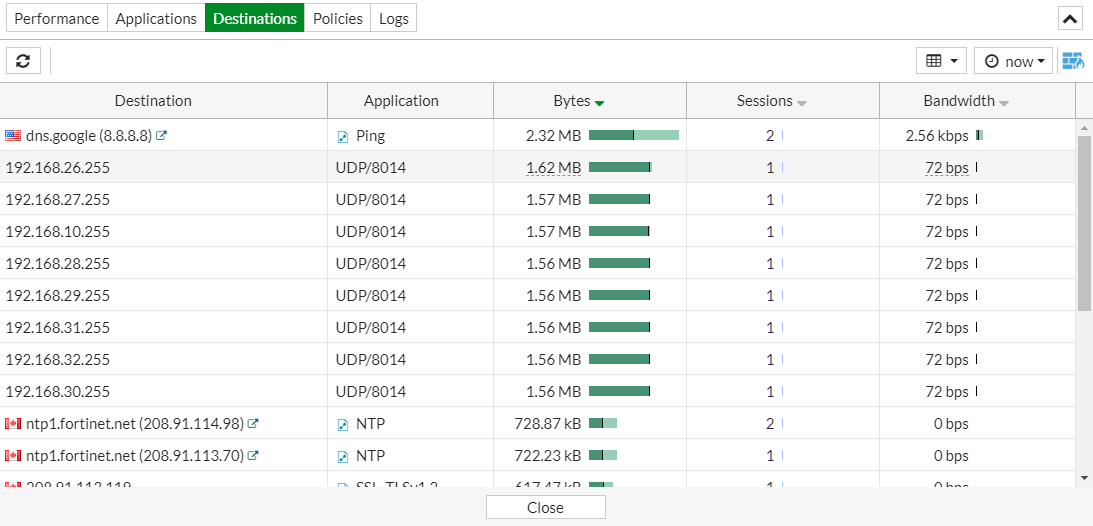
Task: Open the 'now' time range dropdown
Action: (1014, 61)
